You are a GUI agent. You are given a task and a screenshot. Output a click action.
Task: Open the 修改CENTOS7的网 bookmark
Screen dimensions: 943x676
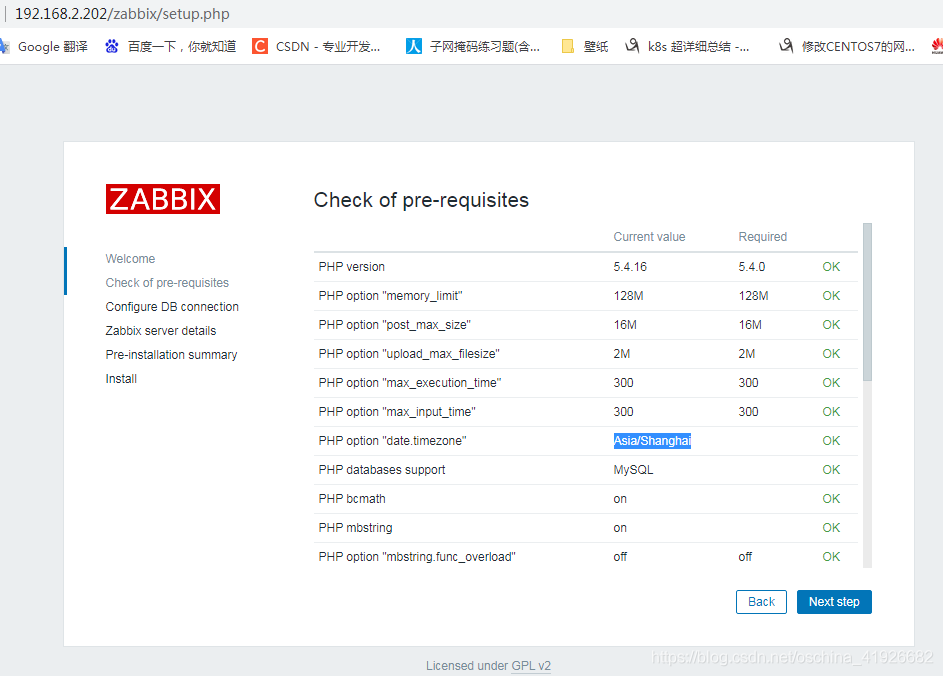pyautogui.click(x=847, y=46)
